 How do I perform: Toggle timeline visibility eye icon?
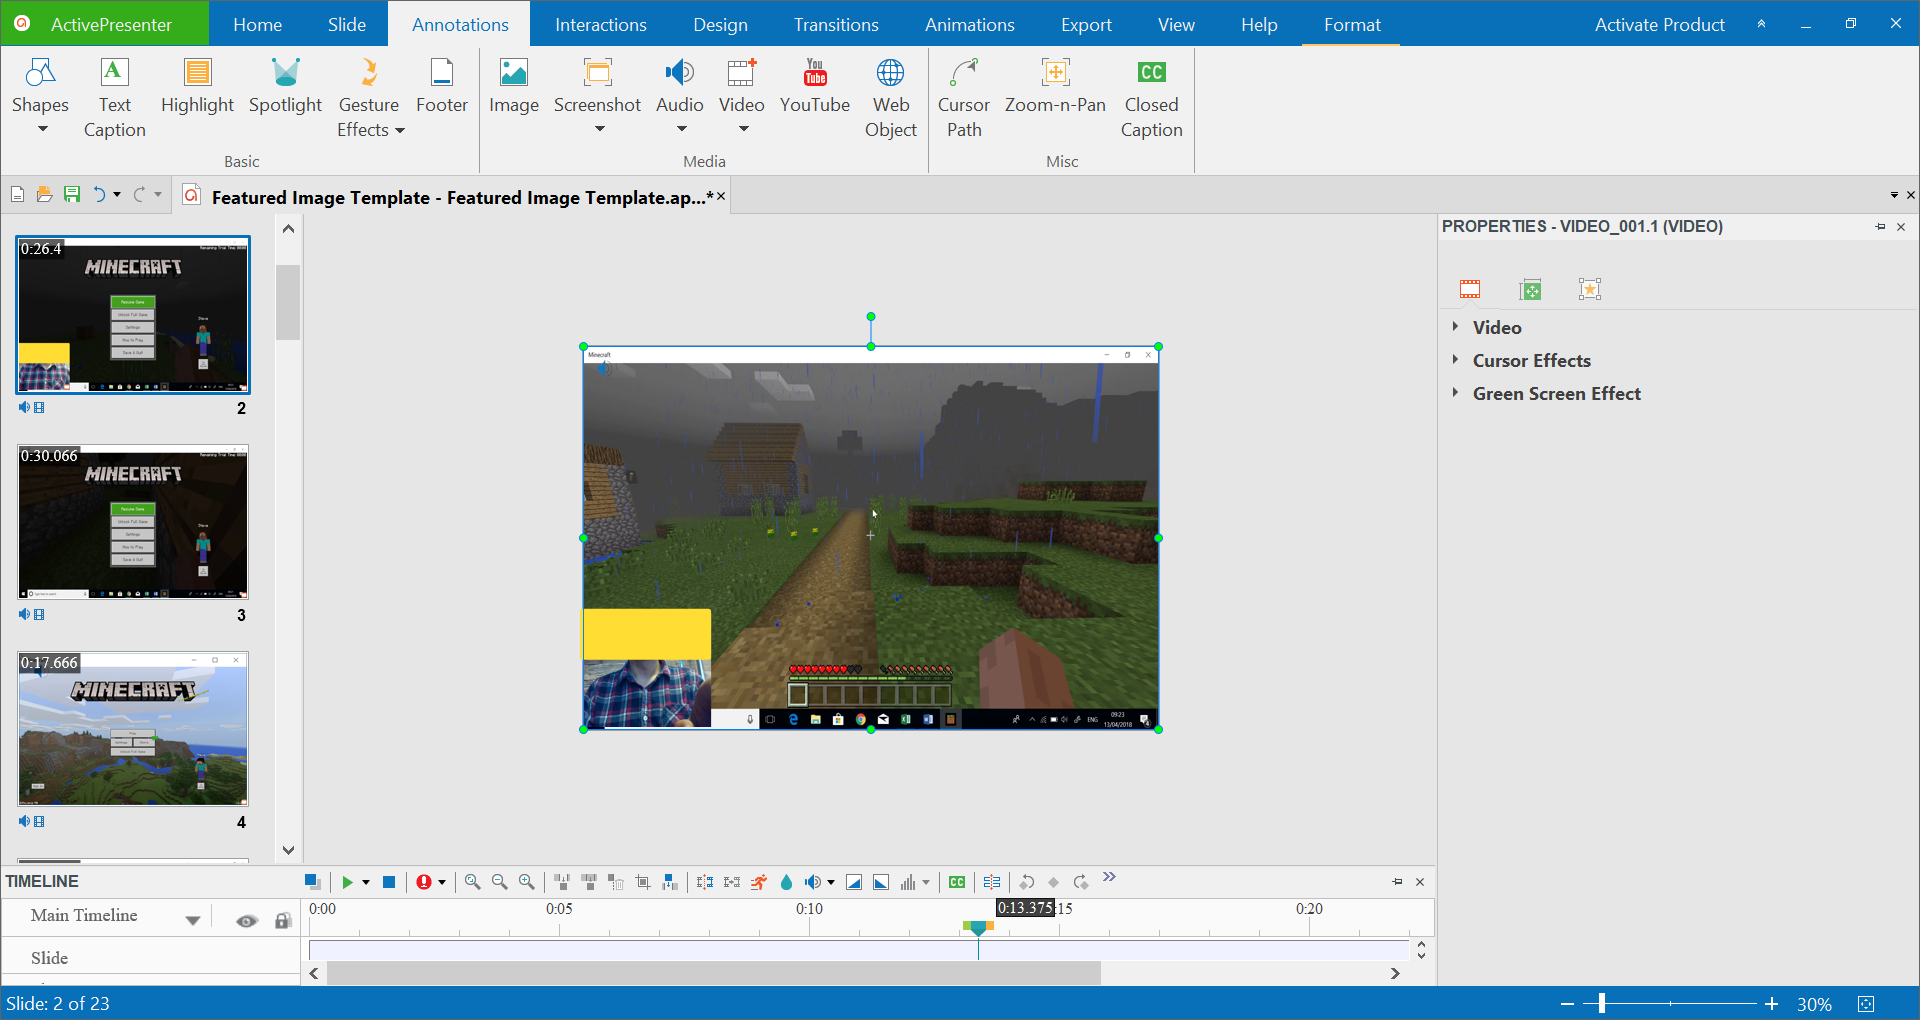coord(246,921)
